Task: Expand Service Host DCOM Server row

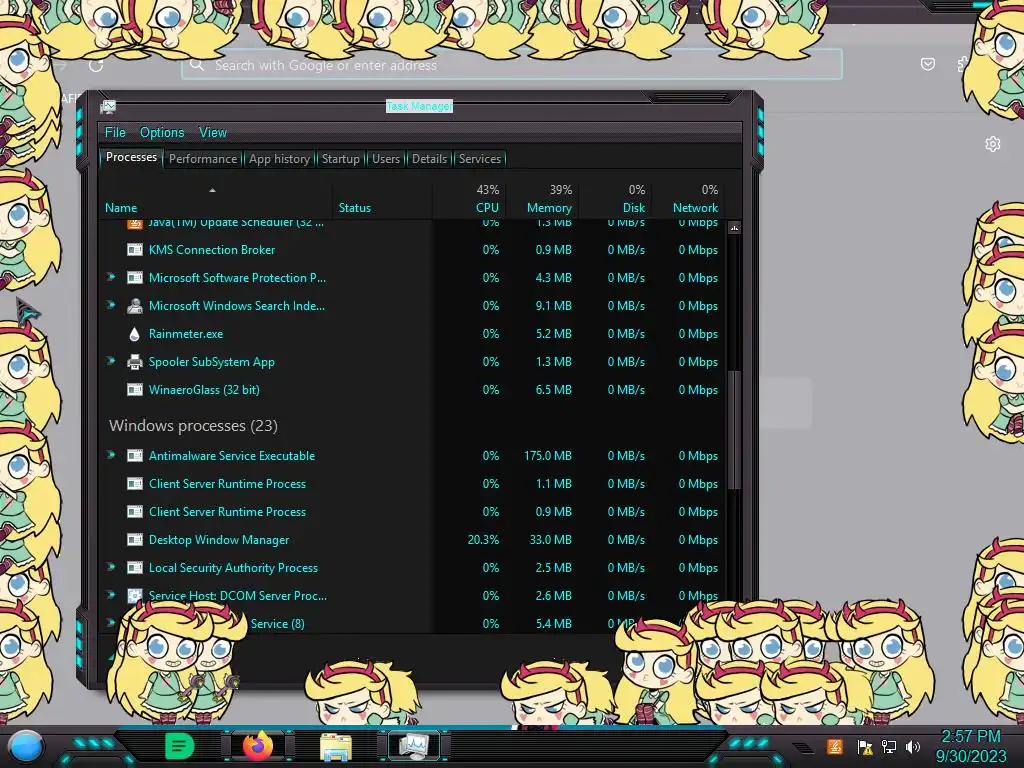Action: tap(111, 595)
